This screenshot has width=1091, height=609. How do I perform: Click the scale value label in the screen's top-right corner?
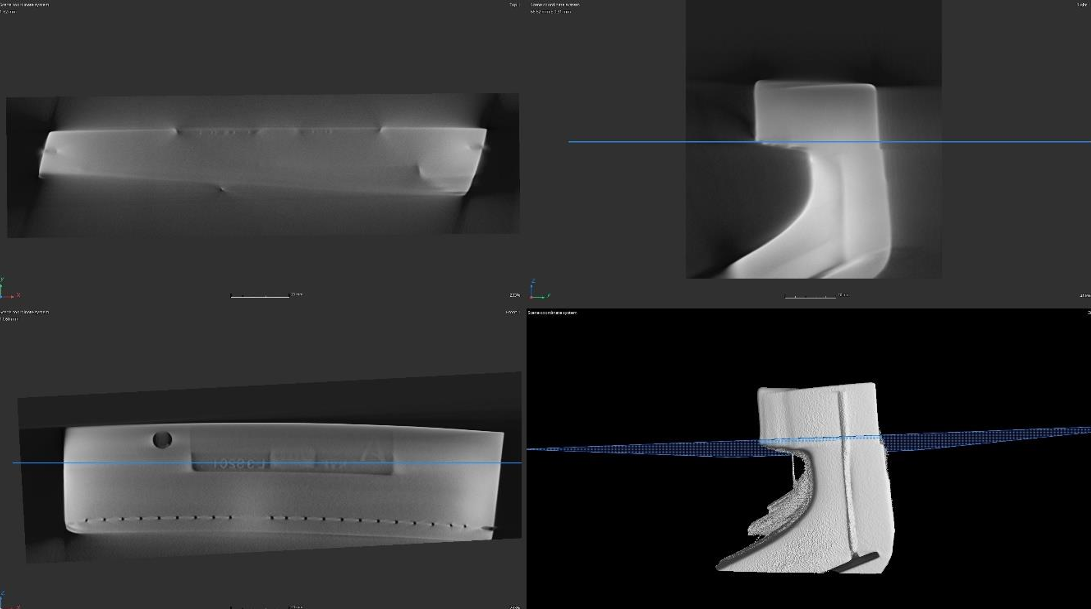click(x=1084, y=4)
